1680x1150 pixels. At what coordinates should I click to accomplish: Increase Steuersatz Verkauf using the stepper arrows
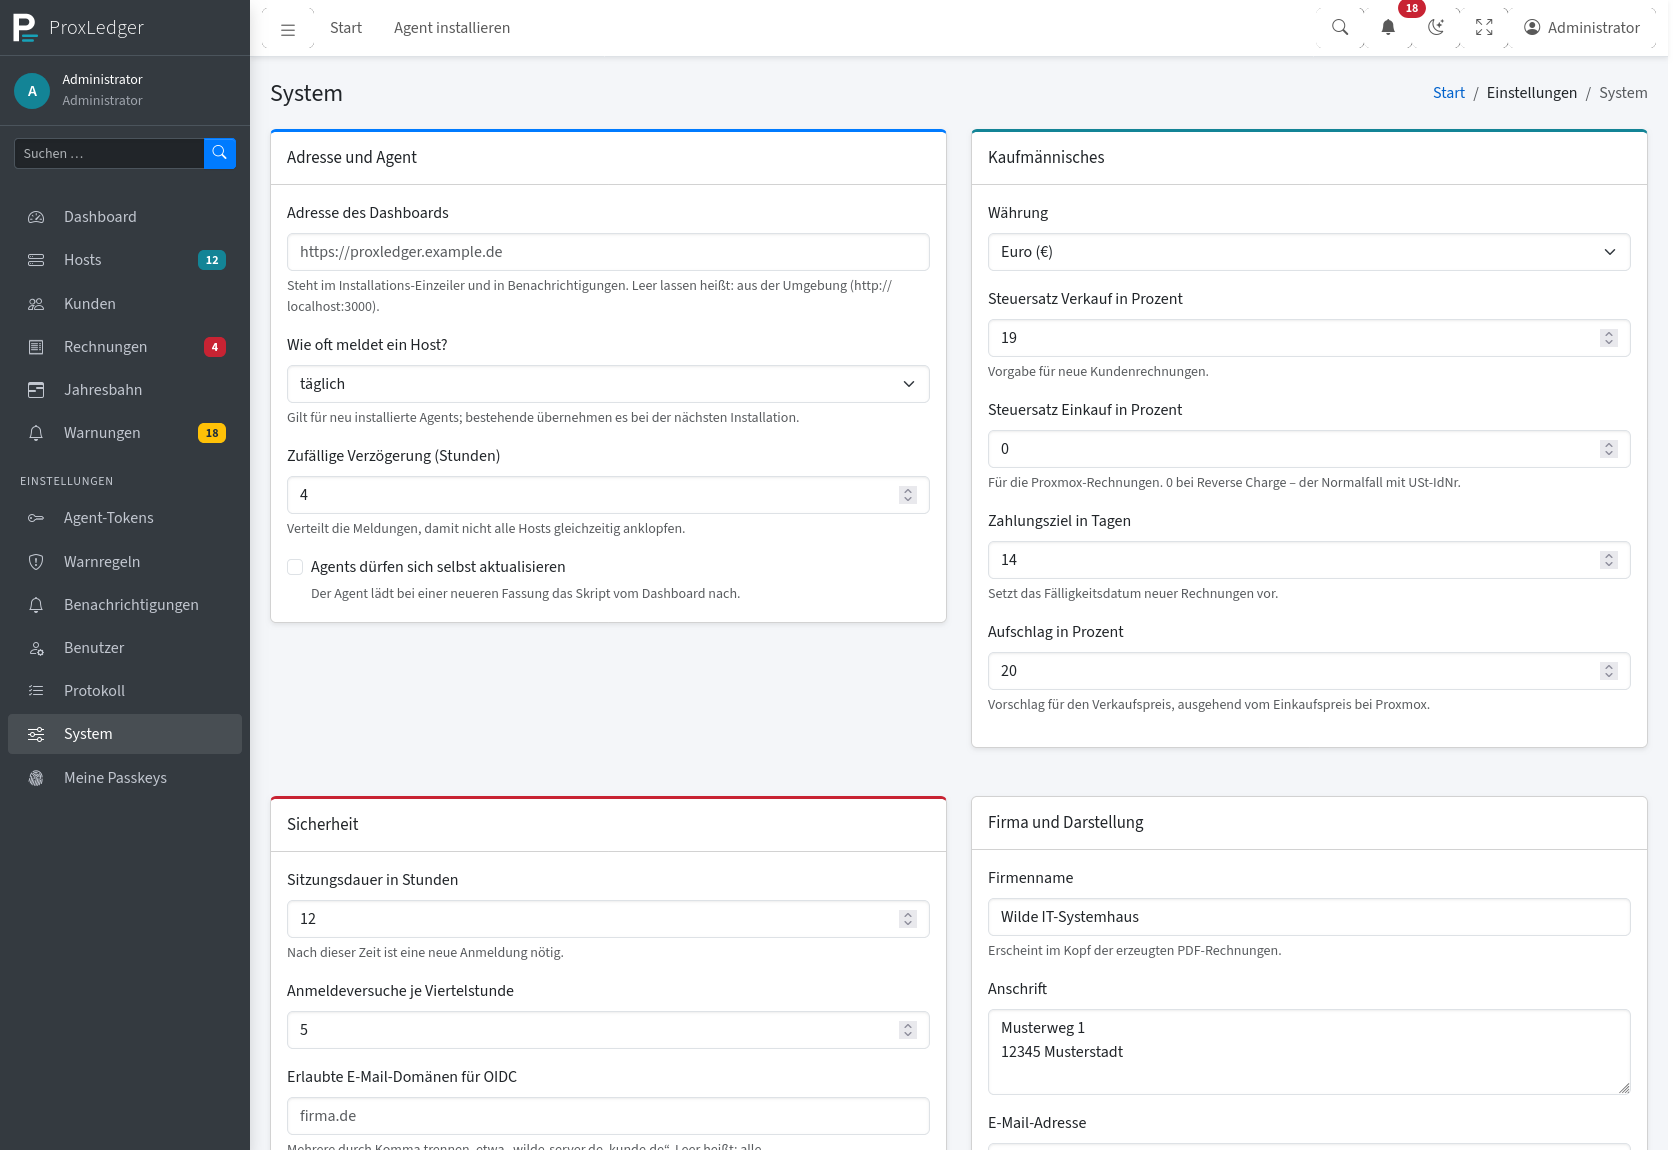[1609, 338]
